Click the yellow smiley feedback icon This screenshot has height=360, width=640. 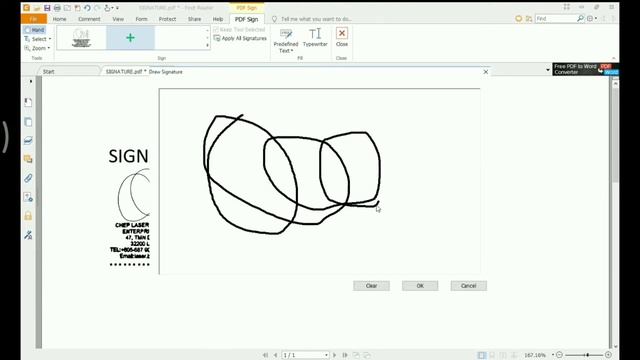click(x=518, y=19)
